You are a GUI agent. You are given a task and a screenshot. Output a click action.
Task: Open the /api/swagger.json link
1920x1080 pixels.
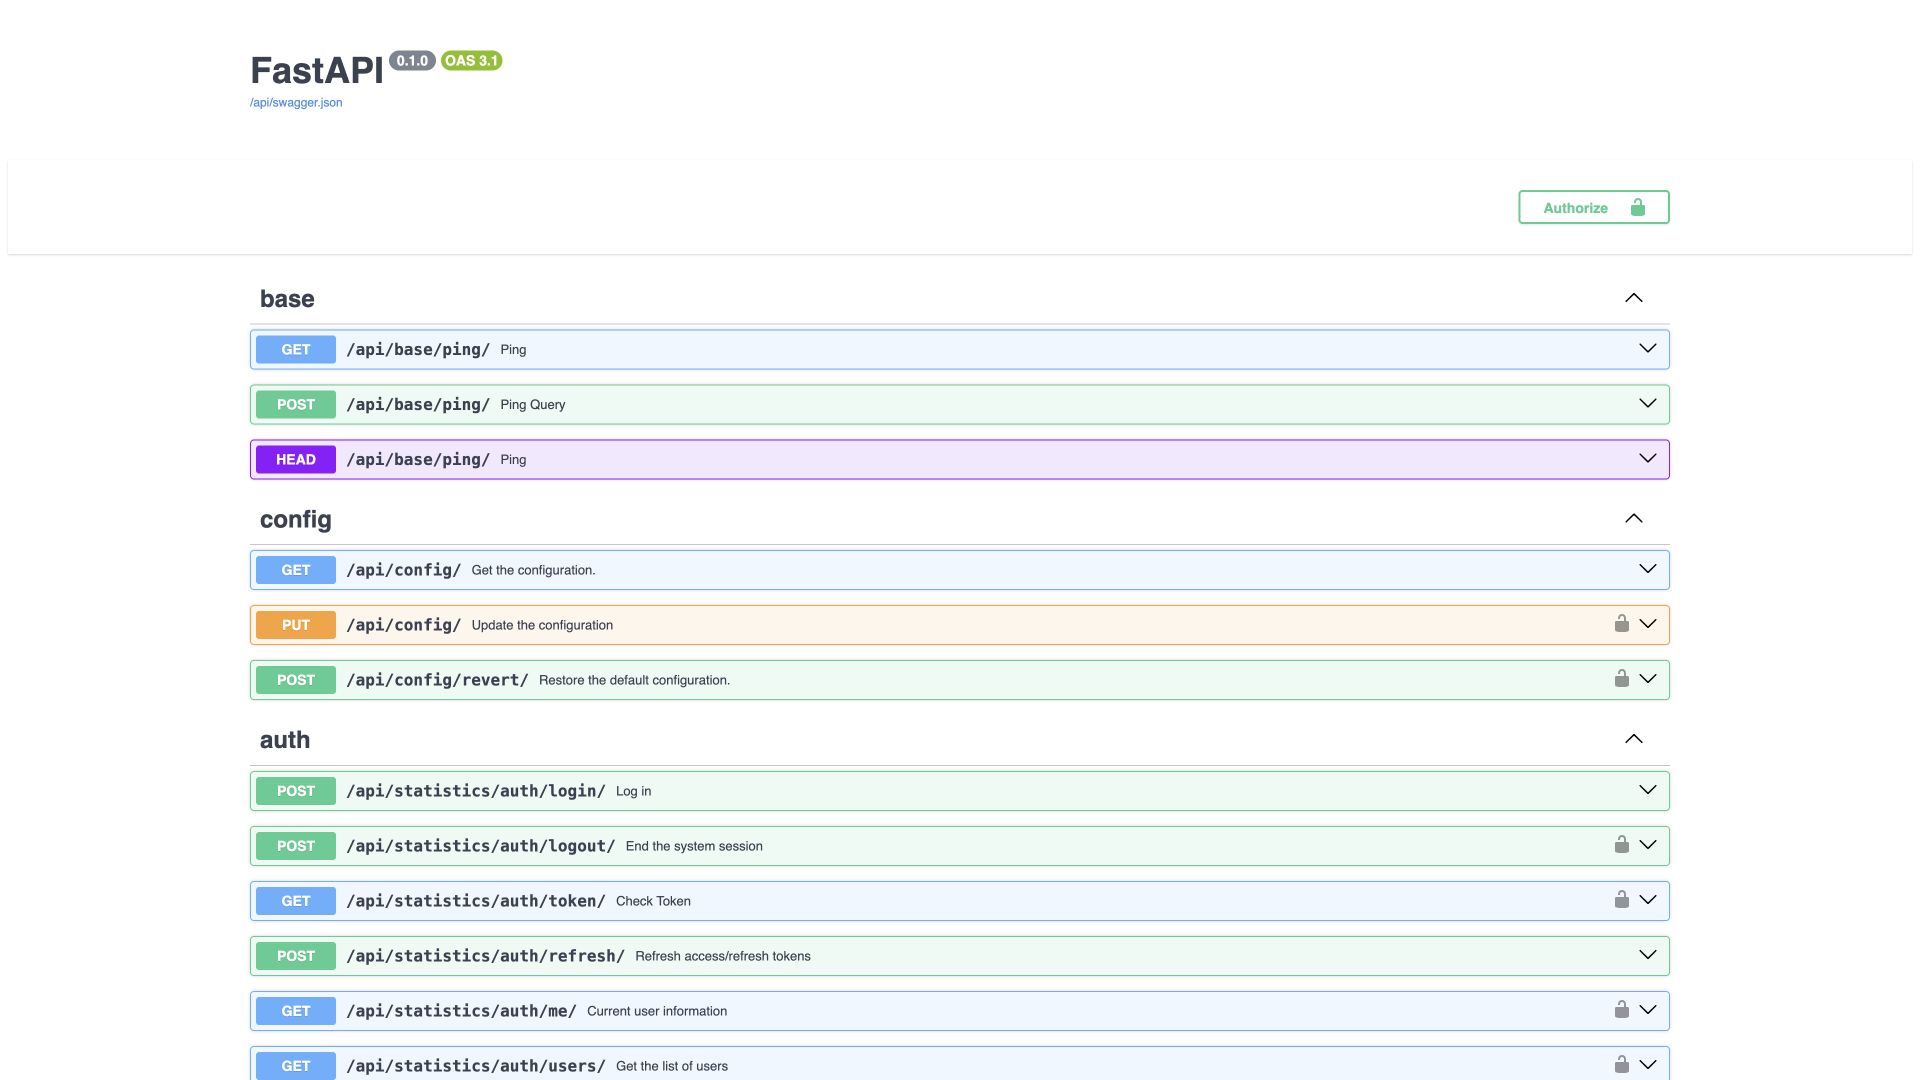coord(296,102)
